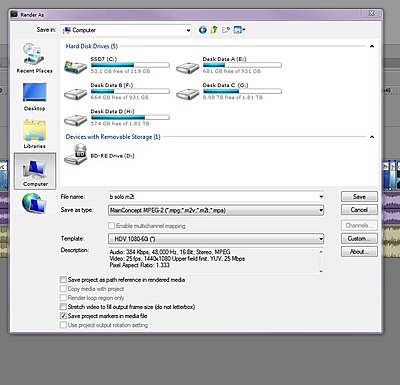400x385 pixels.
Task: Check Render loop region only
Action: (x=63, y=298)
